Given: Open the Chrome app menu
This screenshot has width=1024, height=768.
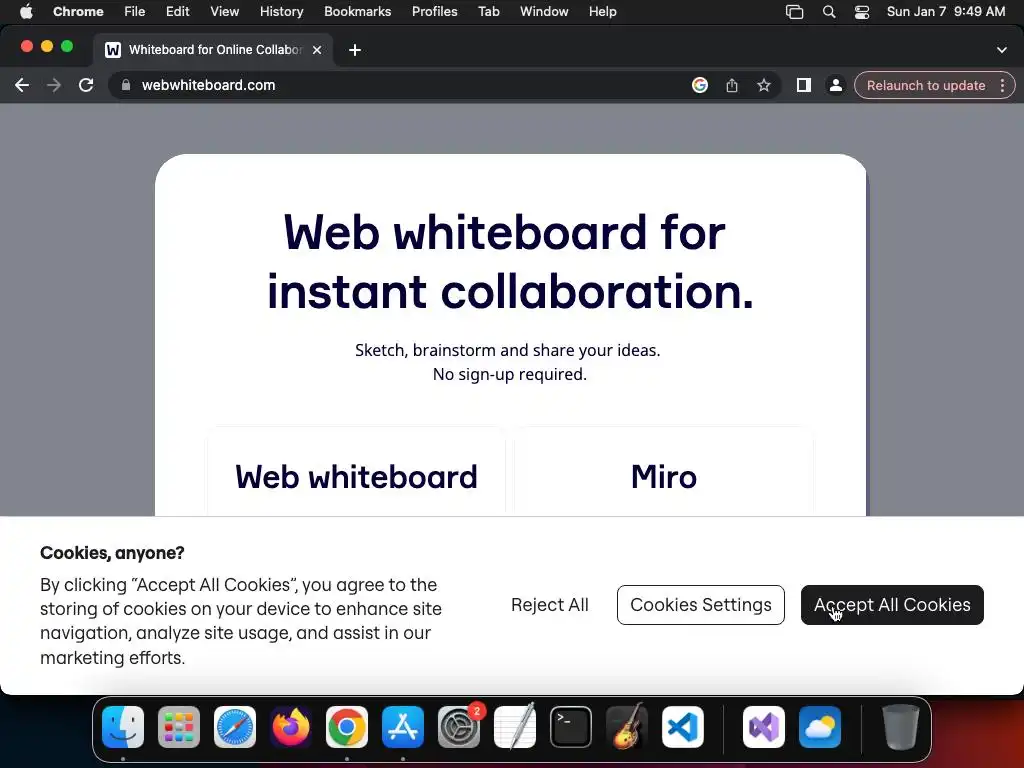Looking at the screenshot, I should tap(78, 12).
